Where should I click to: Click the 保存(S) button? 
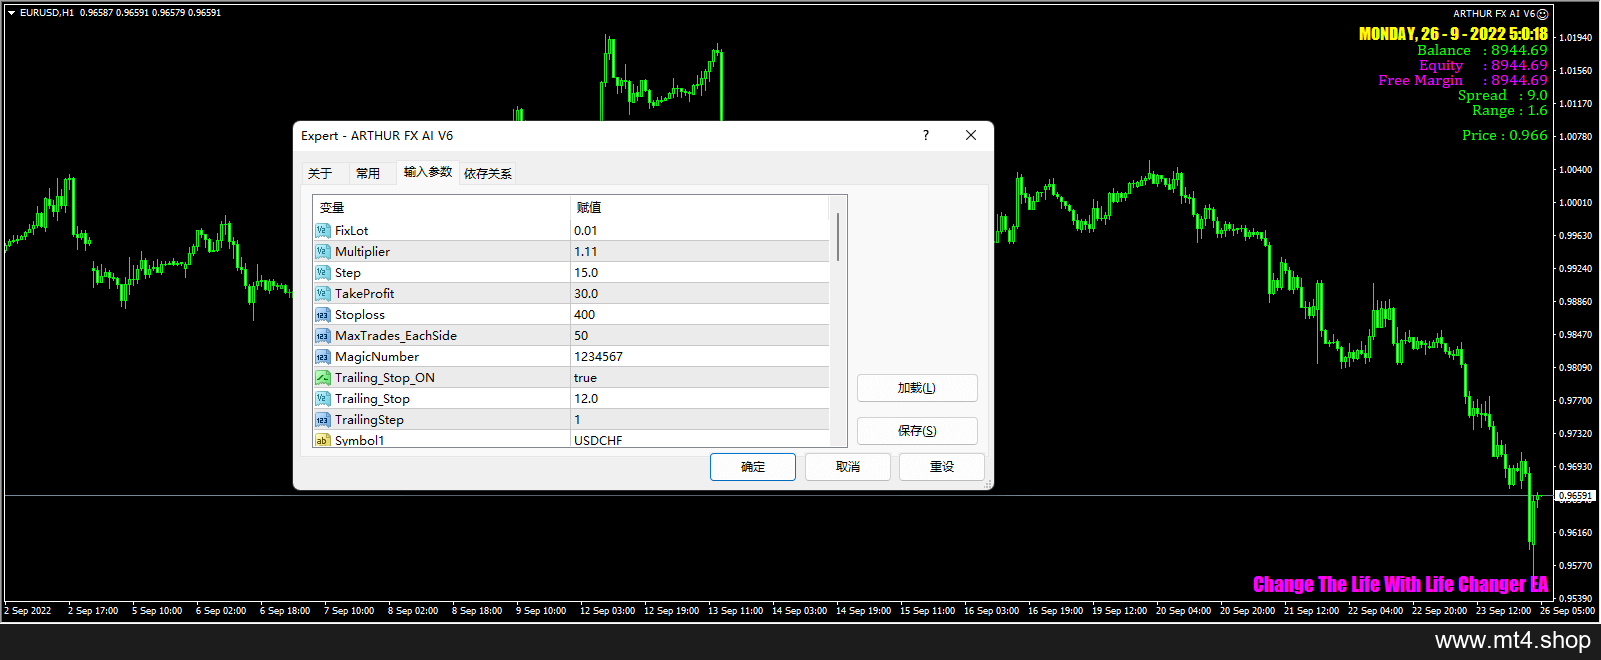(917, 431)
